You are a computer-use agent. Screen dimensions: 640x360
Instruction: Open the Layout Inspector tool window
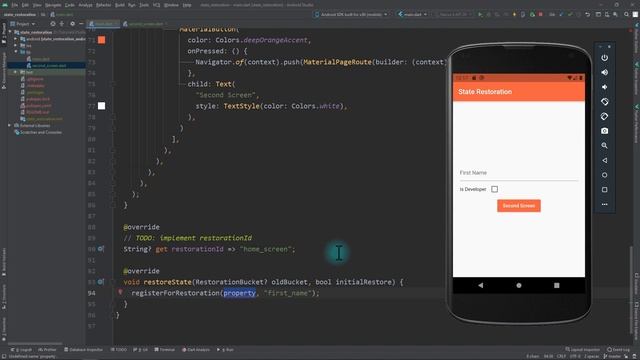582,350
